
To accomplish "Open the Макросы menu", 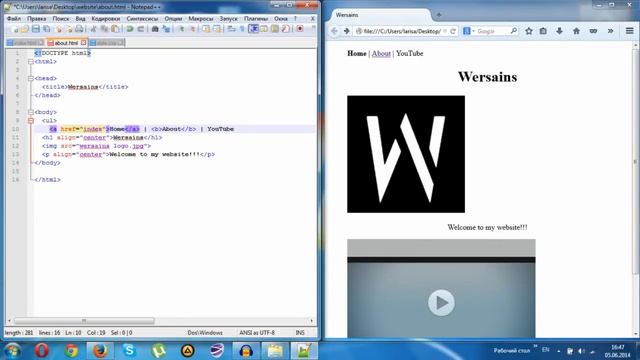I will [200, 19].
